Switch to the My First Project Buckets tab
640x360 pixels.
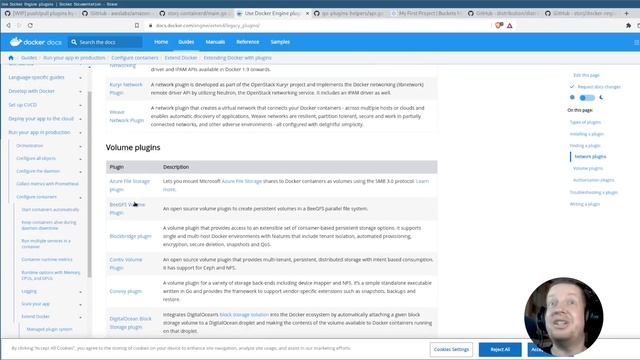[426, 13]
